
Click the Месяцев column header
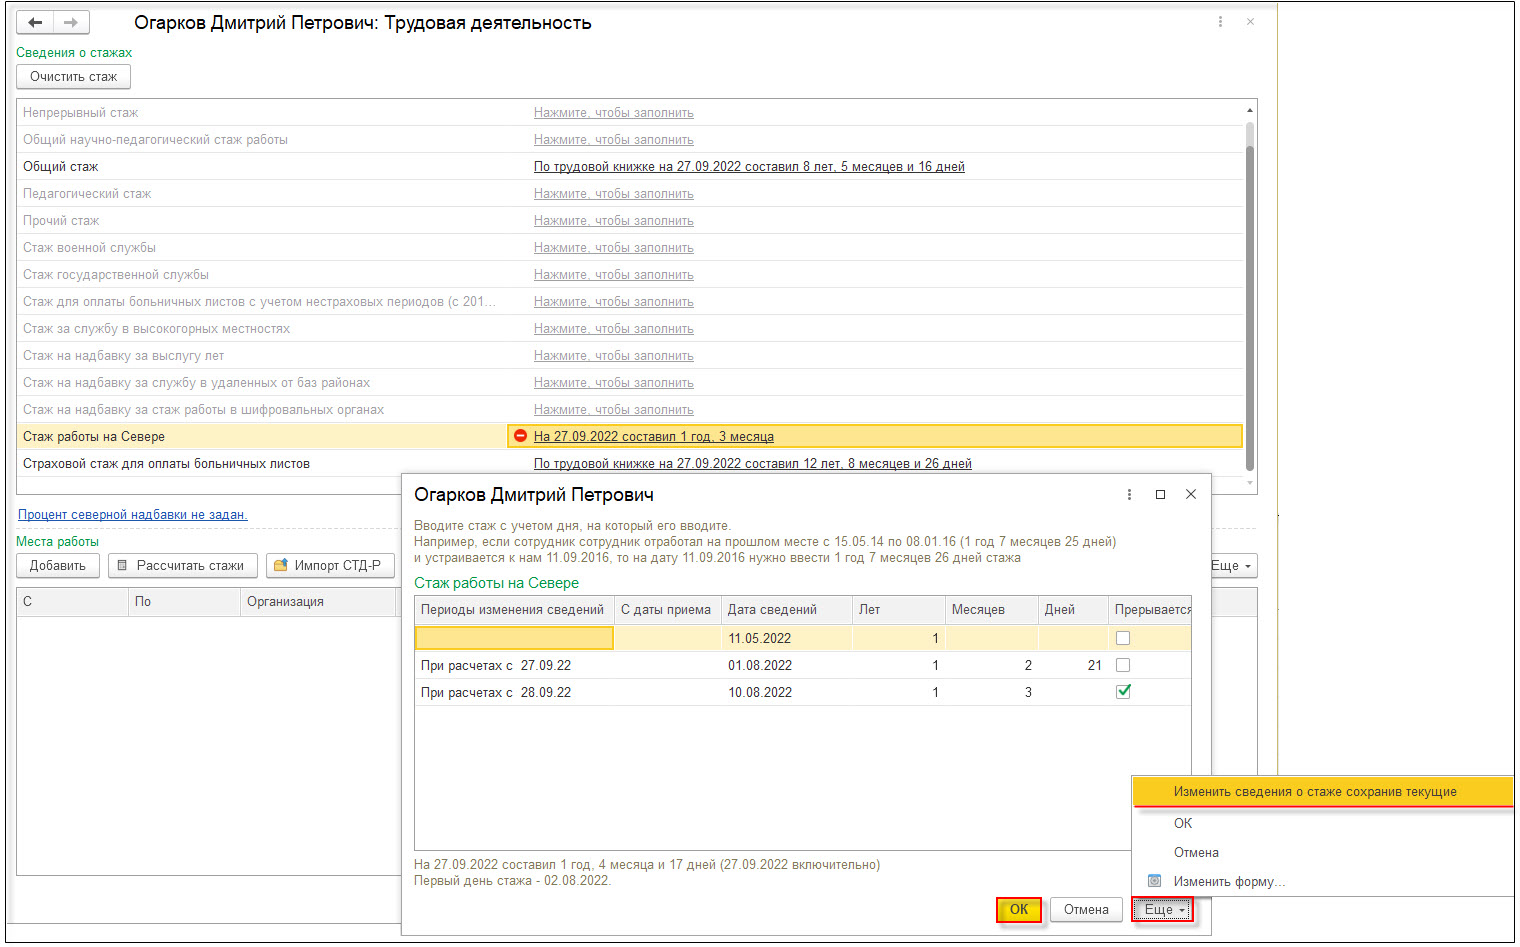point(991,609)
